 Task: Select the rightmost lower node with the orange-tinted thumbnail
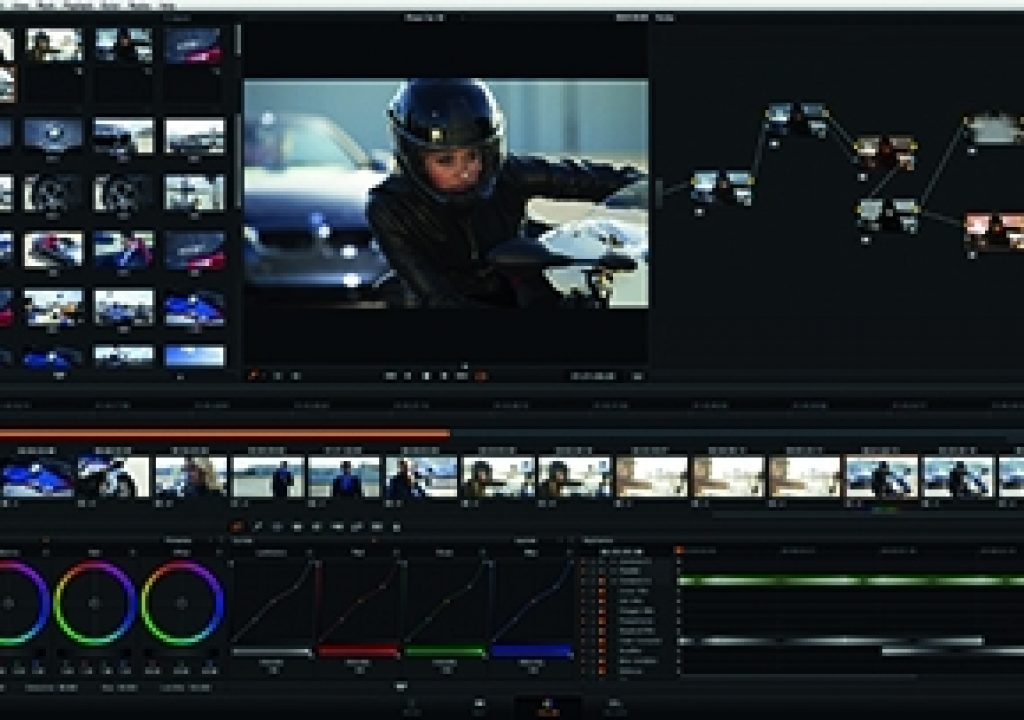click(x=995, y=231)
